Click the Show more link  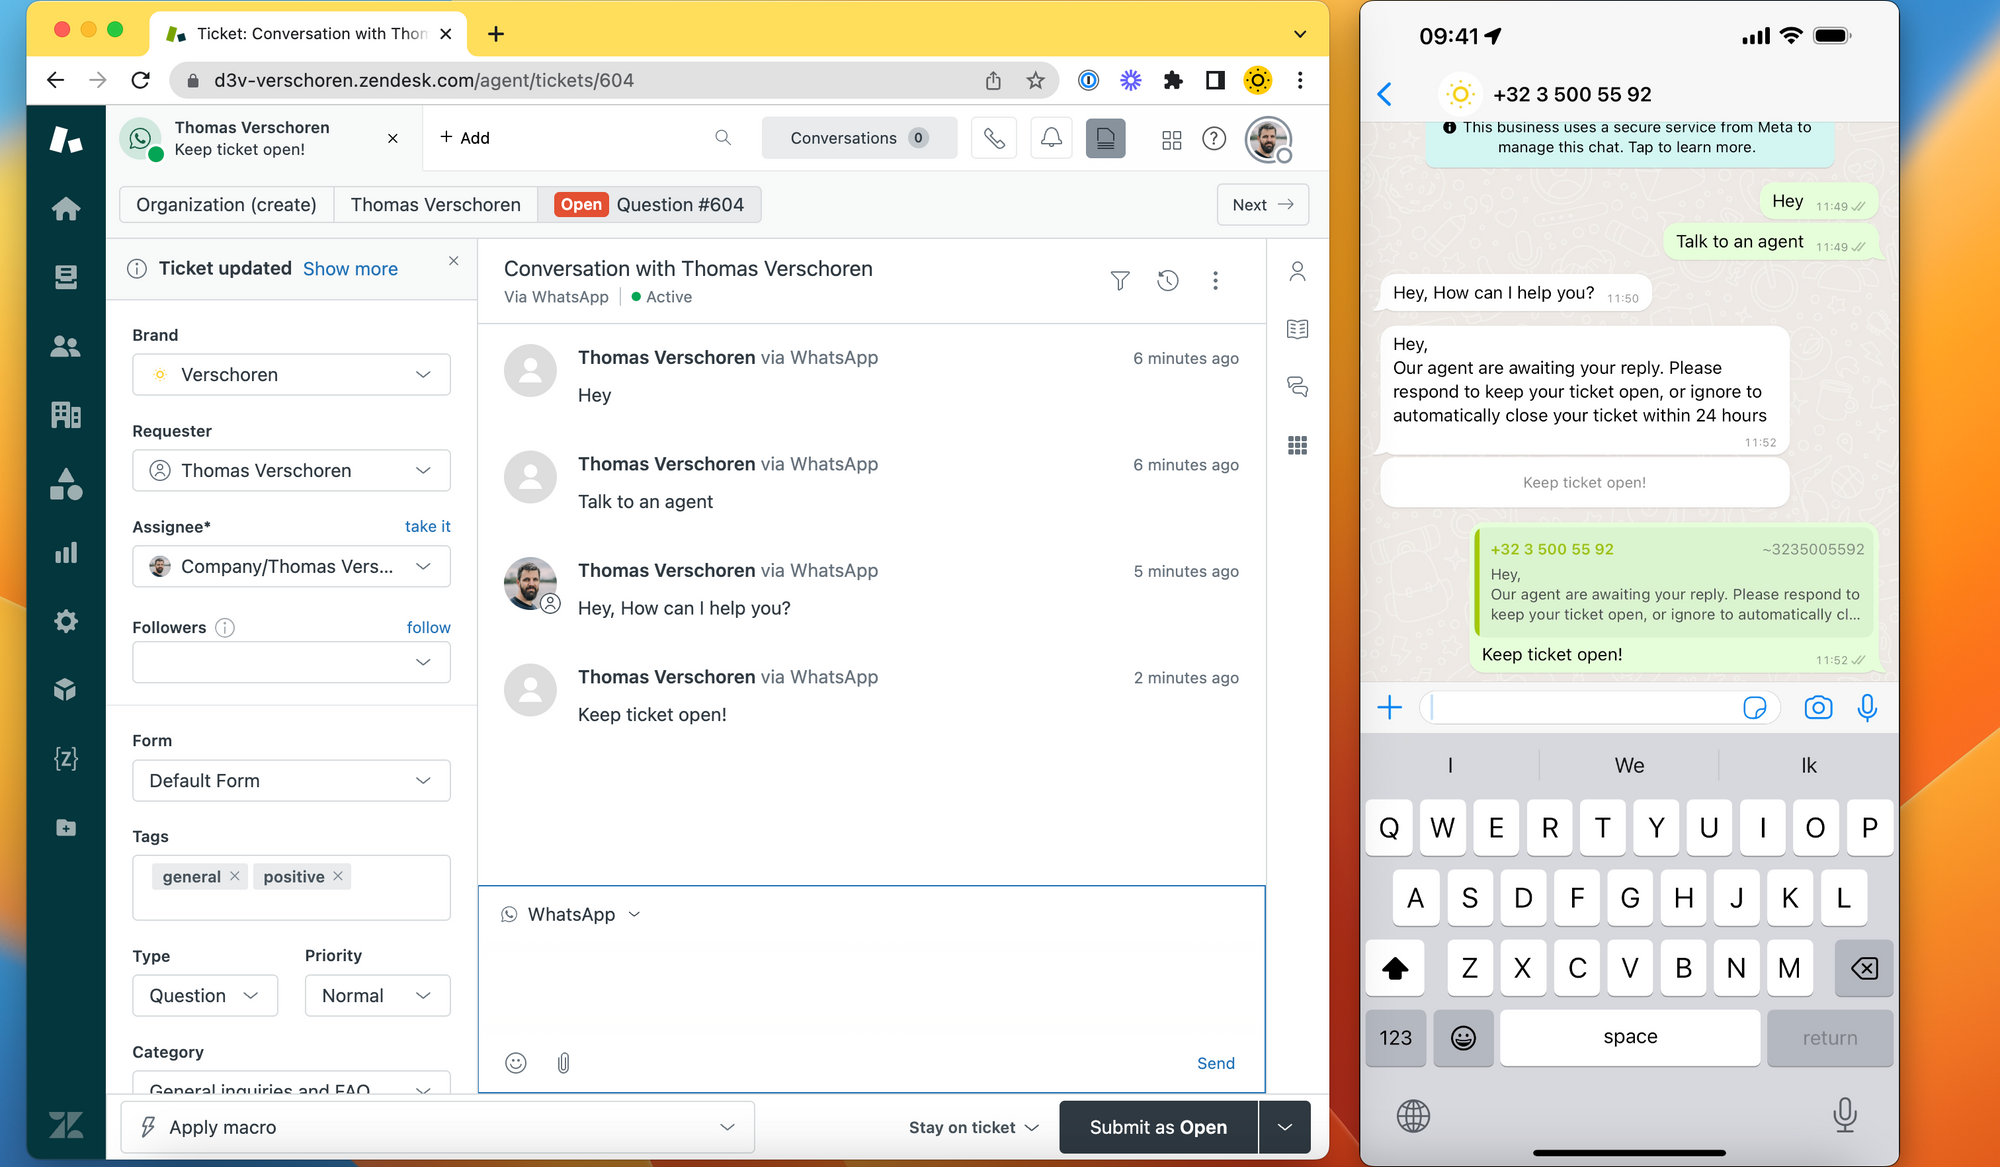pos(350,268)
